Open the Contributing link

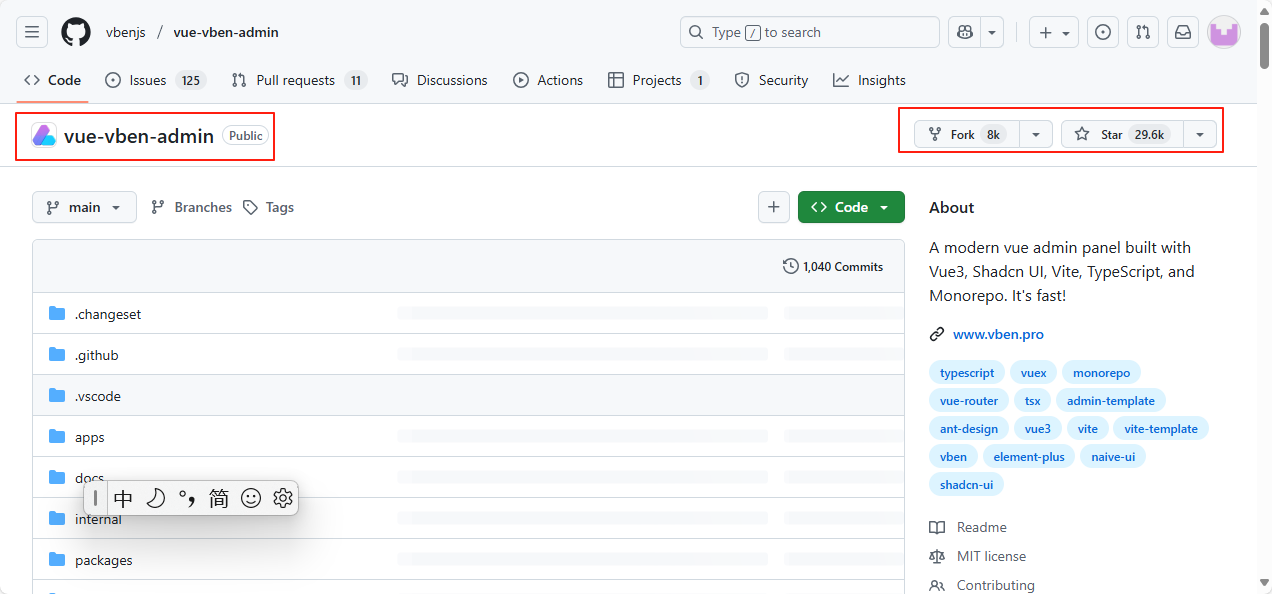tap(995, 585)
